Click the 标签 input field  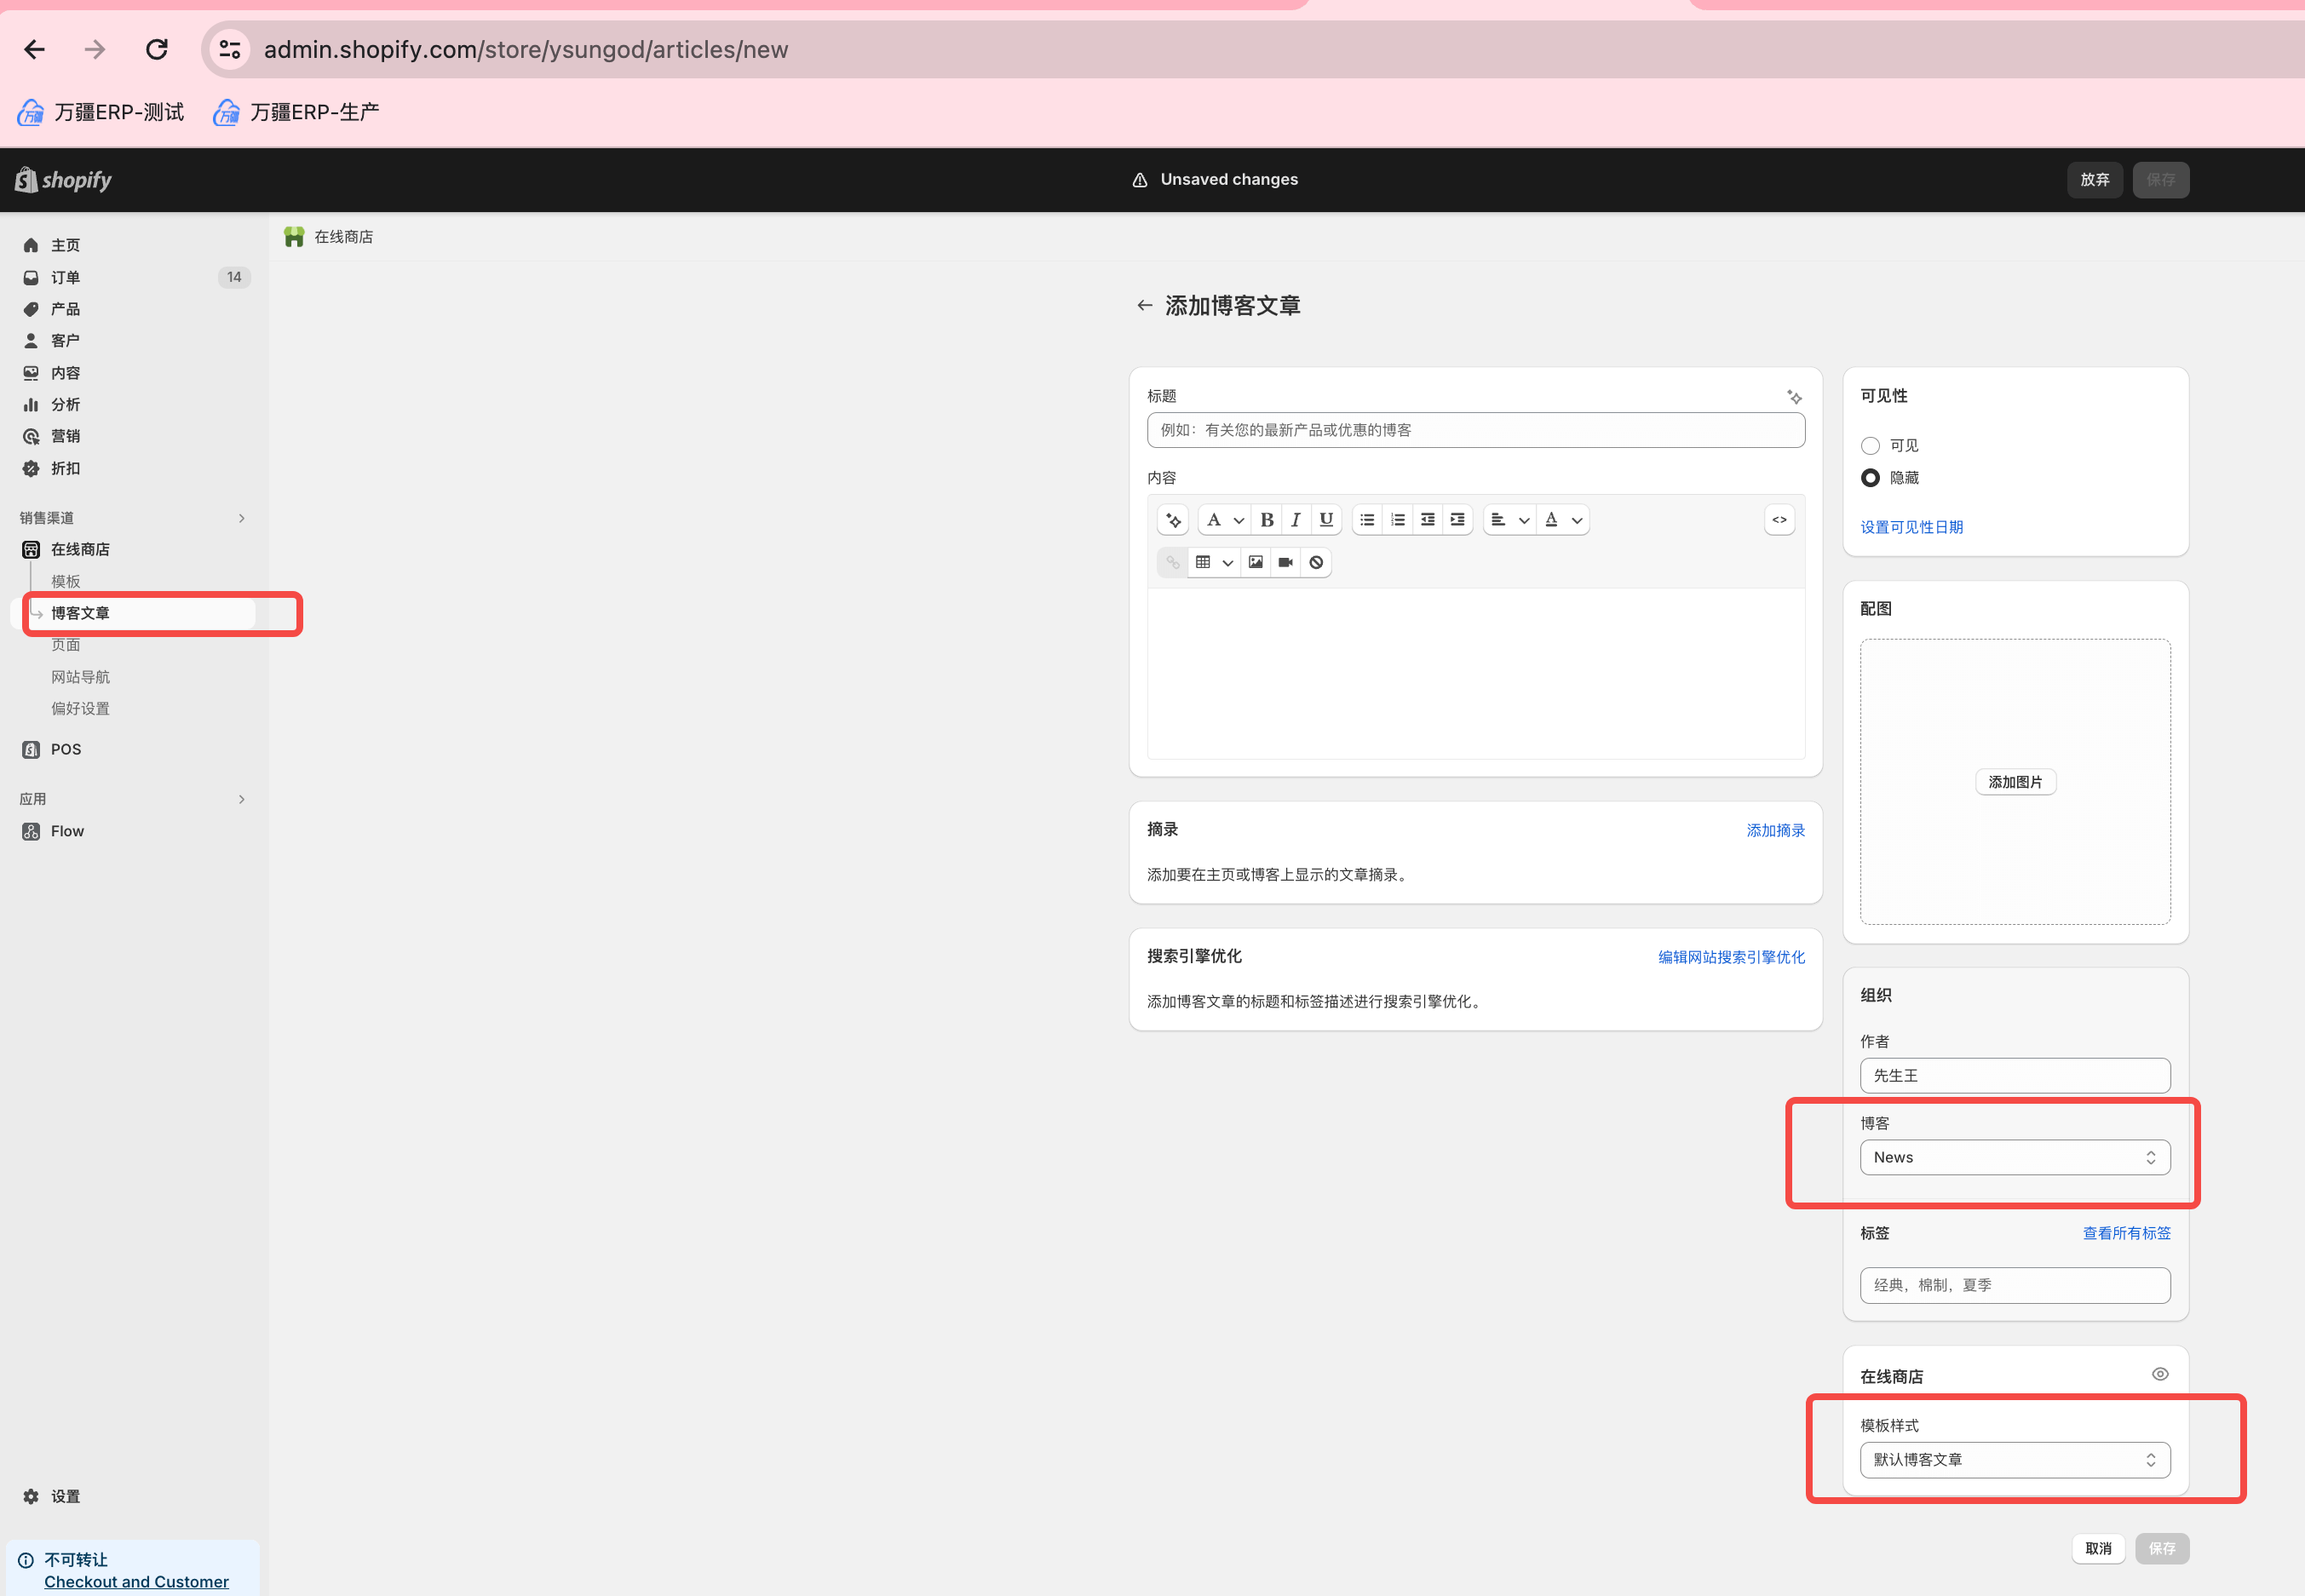pos(2014,1285)
